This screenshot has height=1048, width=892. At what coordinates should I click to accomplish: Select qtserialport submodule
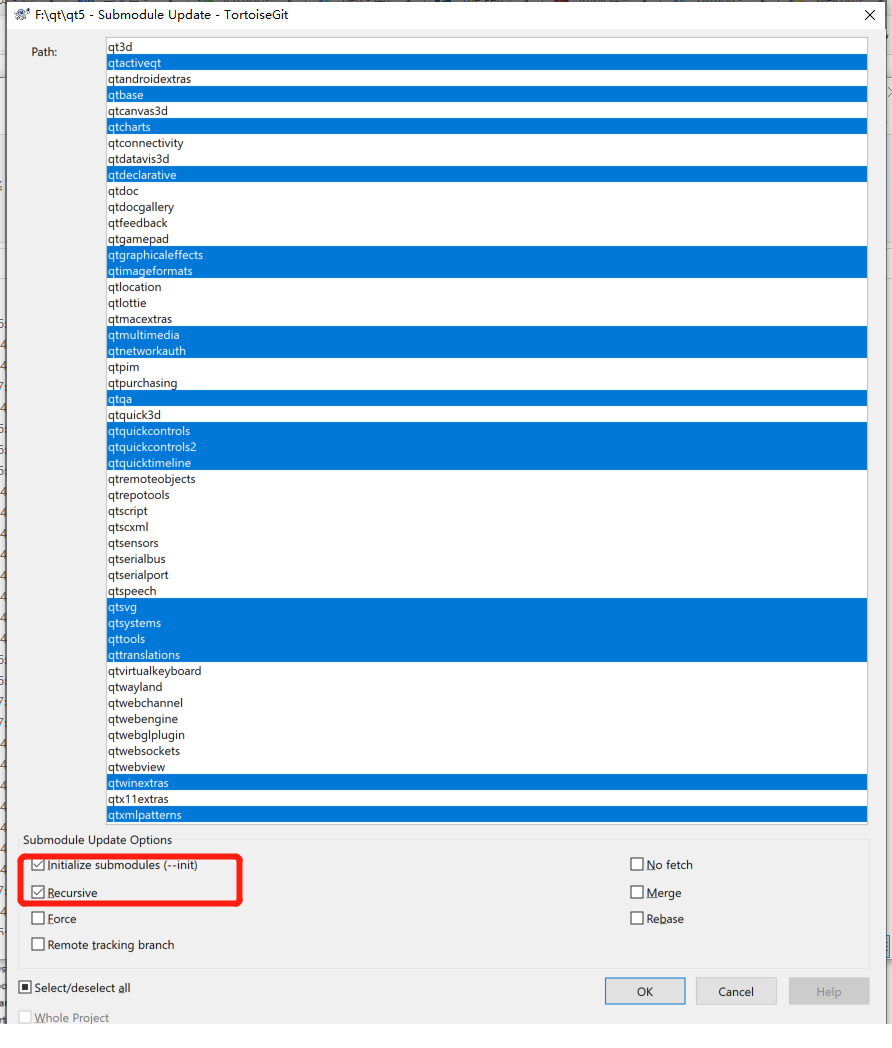(486, 575)
